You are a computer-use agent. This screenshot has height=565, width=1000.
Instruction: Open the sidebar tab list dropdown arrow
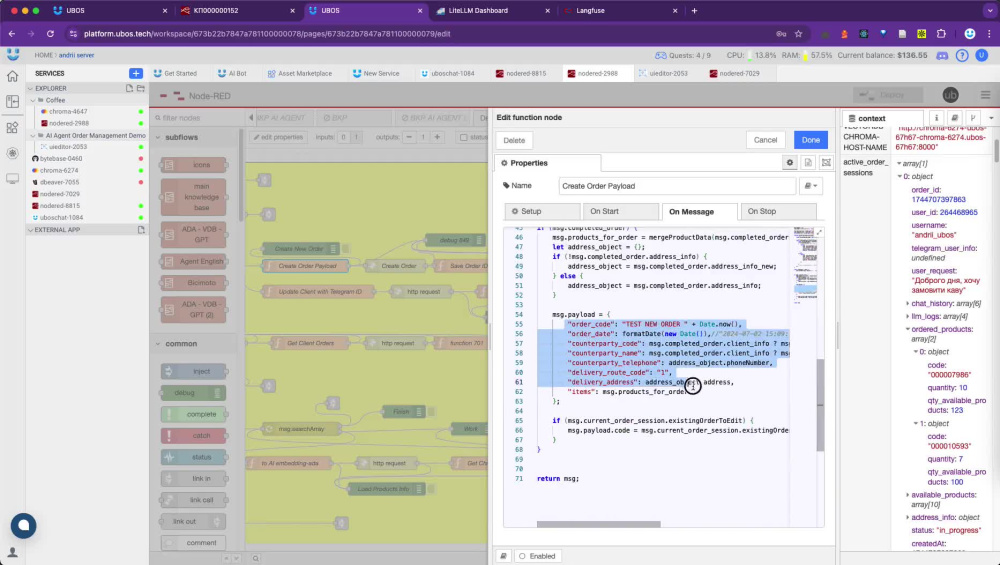coord(990,118)
